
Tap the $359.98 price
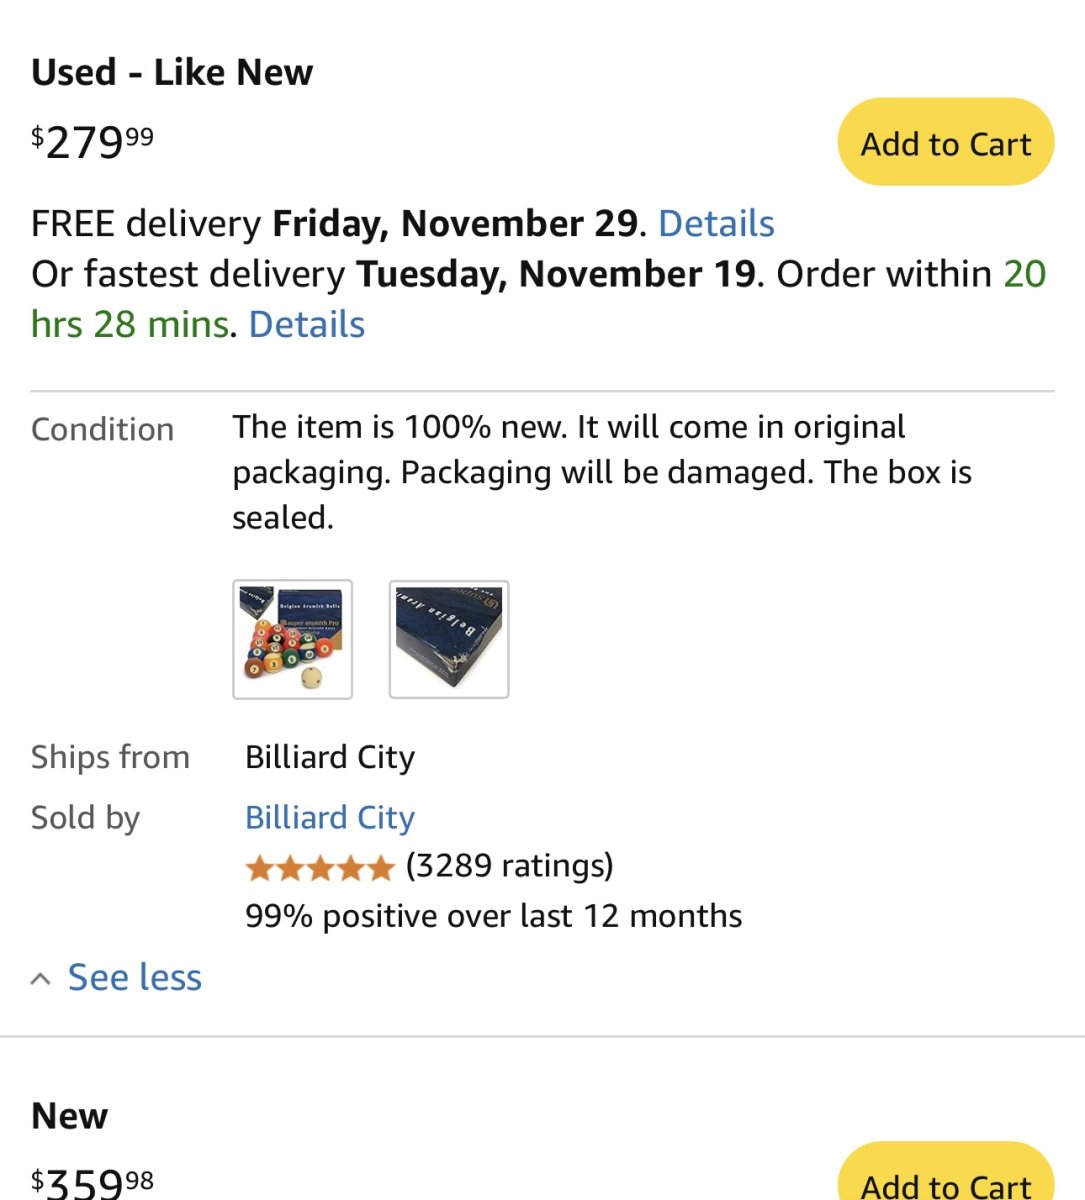tap(92, 1182)
